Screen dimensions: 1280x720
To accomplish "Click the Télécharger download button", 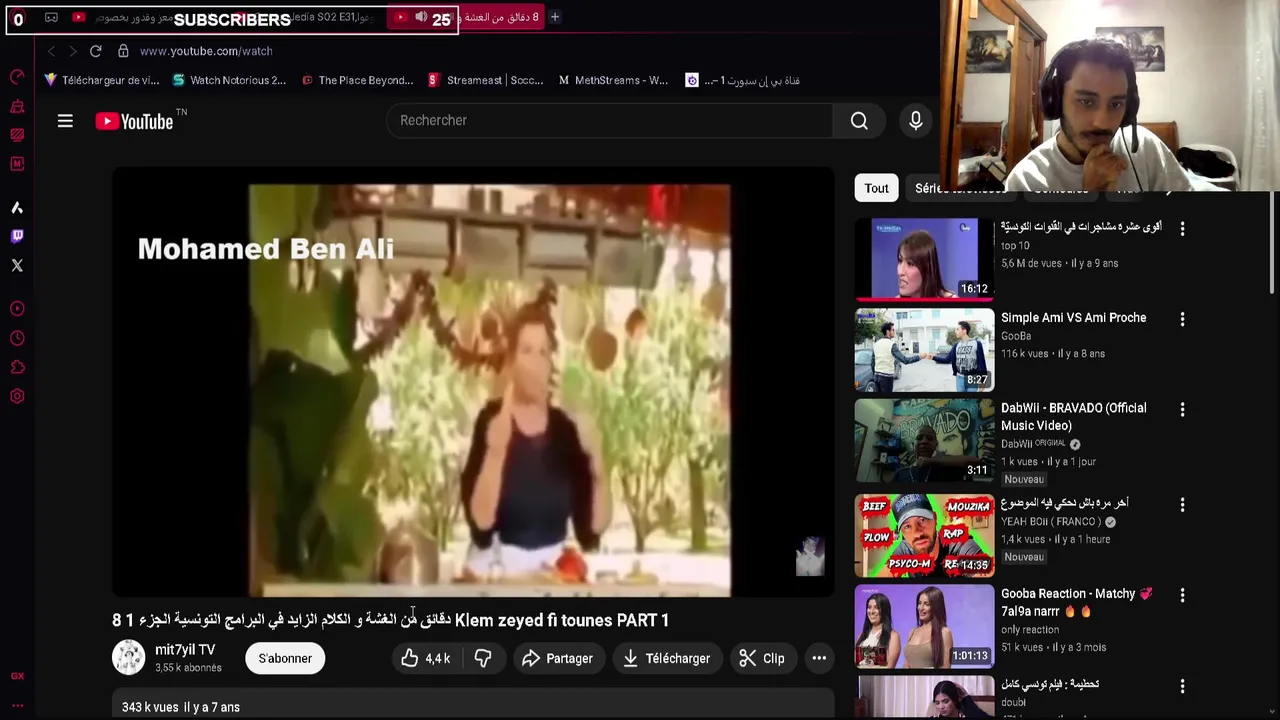I will click(666, 658).
